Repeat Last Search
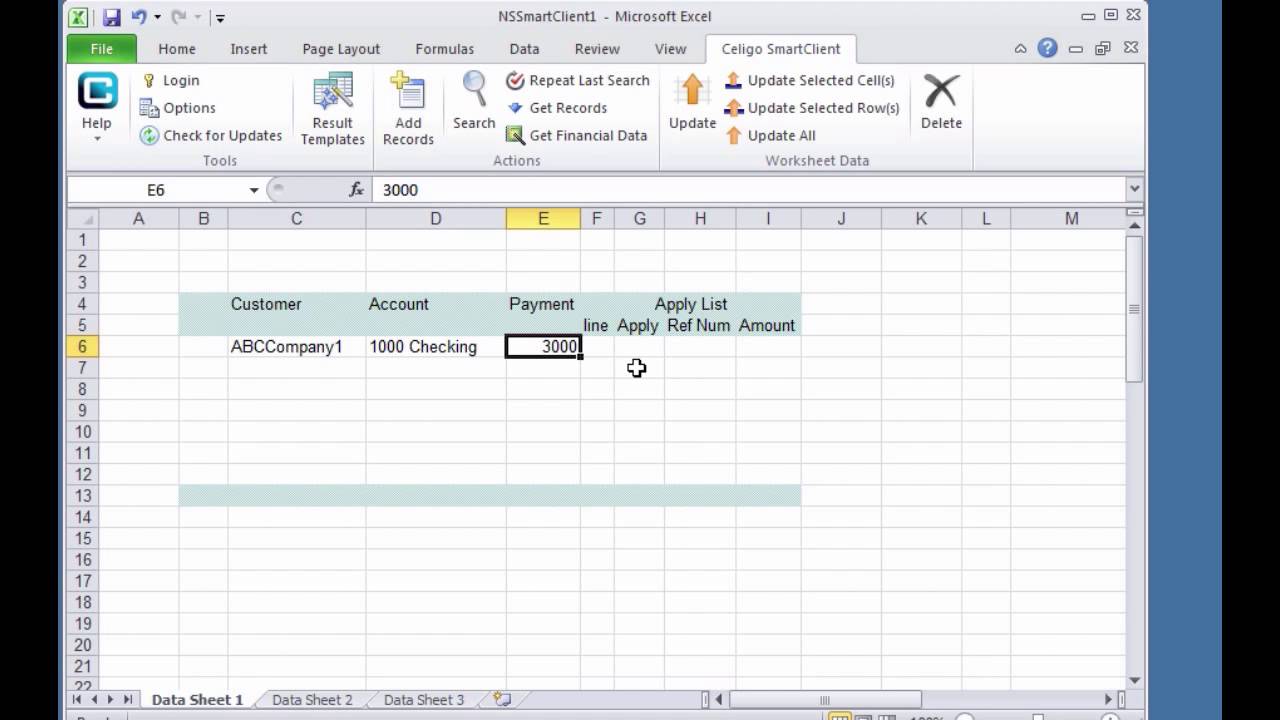The height and width of the screenshot is (720, 1280). 578,80
